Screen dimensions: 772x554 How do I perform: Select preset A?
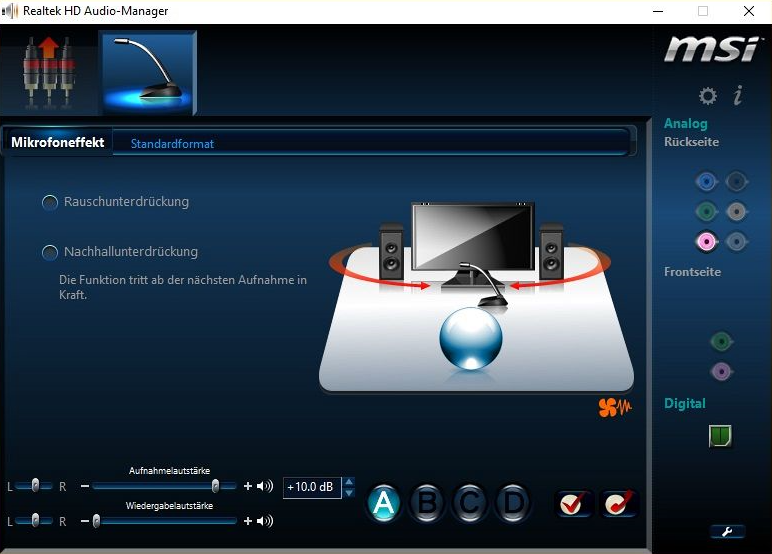[x=384, y=503]
